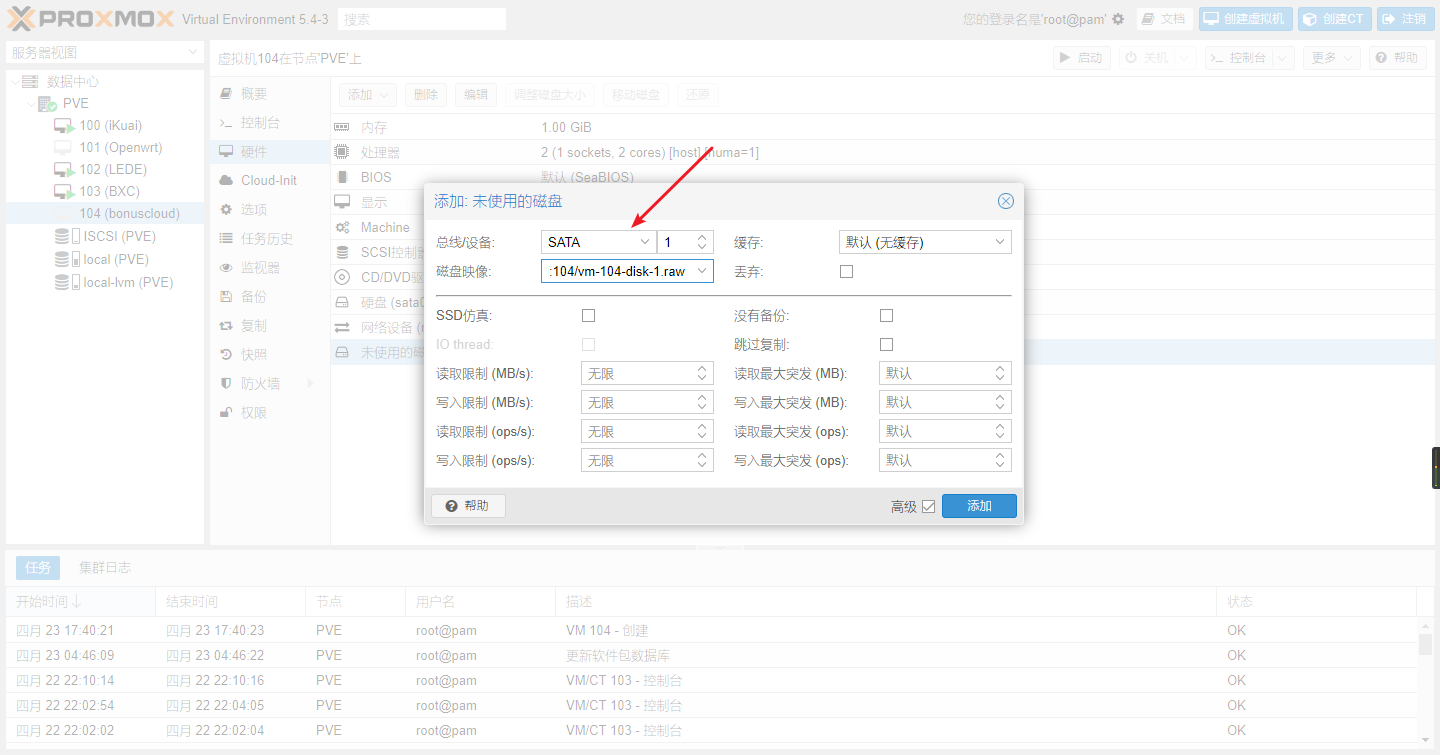Click the 读取限制 (MB/s) input field
1440x755 pixels.
pos(647,374)
